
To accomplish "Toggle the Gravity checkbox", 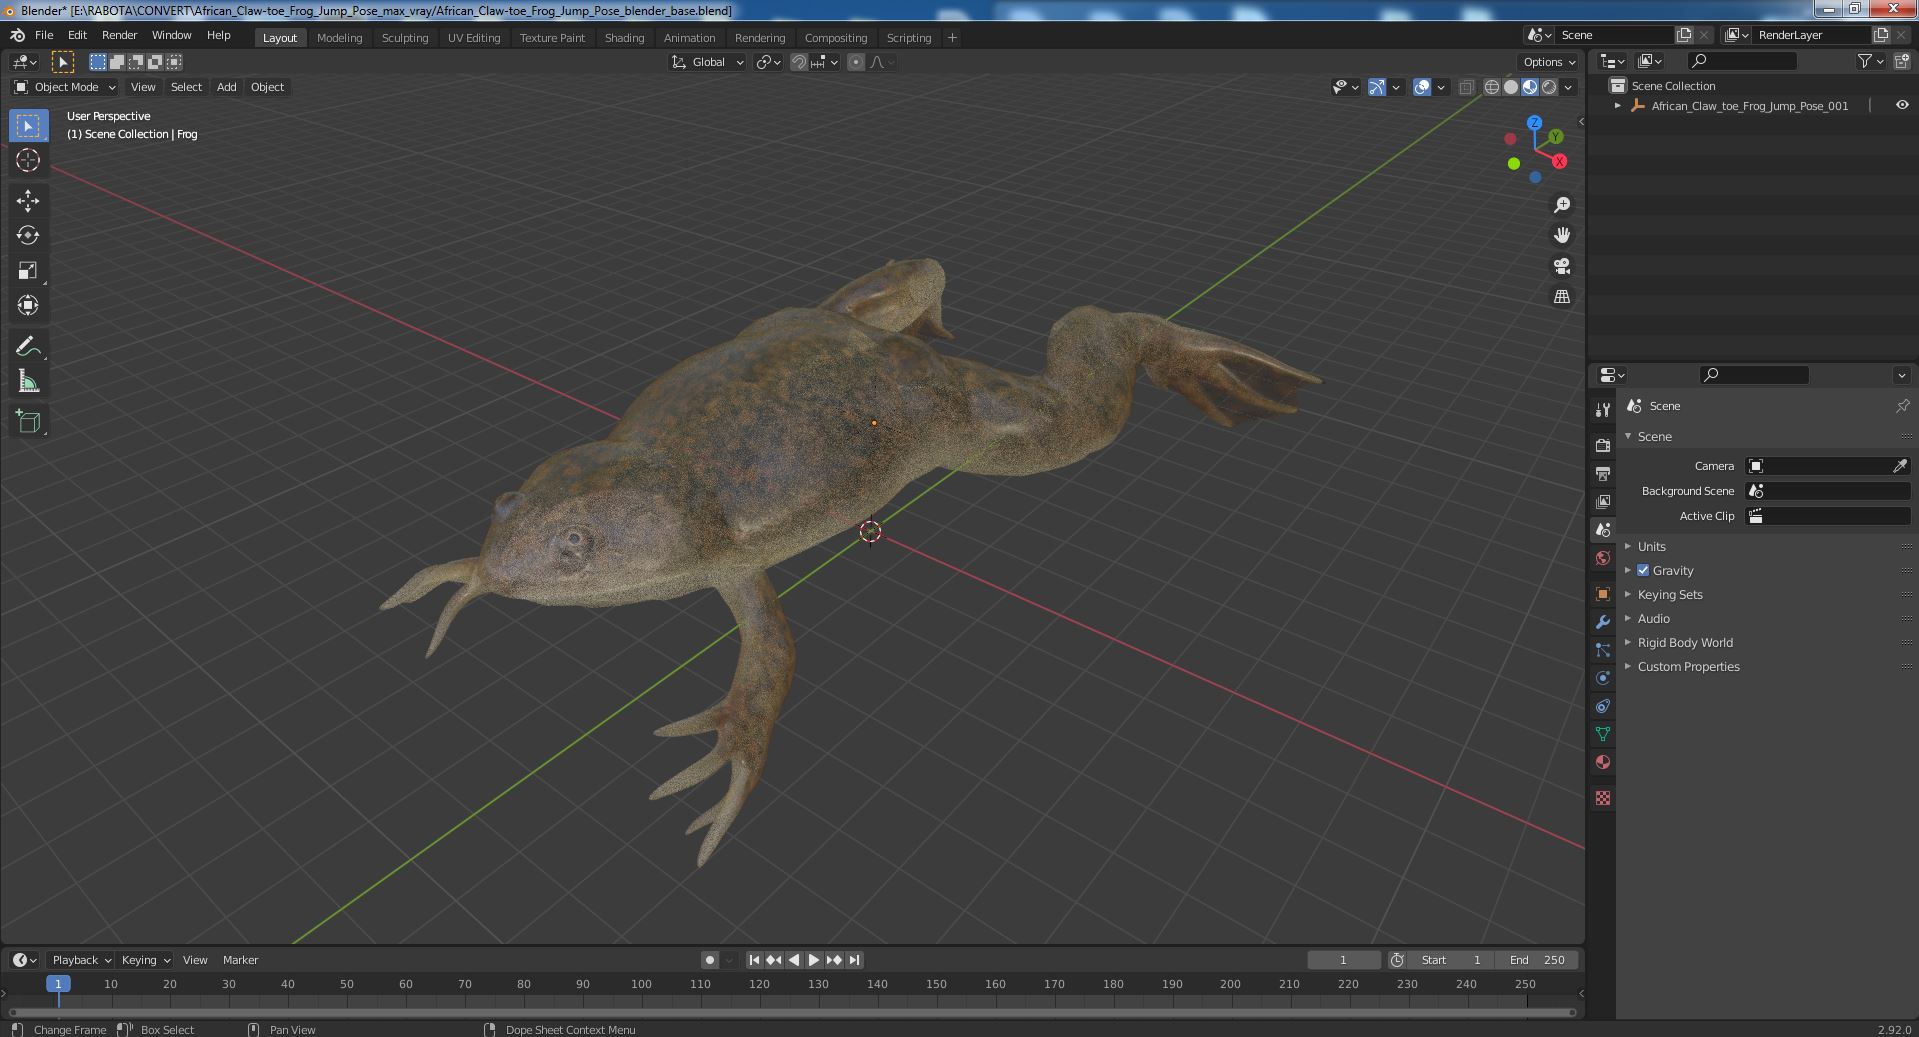I will (1643, 570).
